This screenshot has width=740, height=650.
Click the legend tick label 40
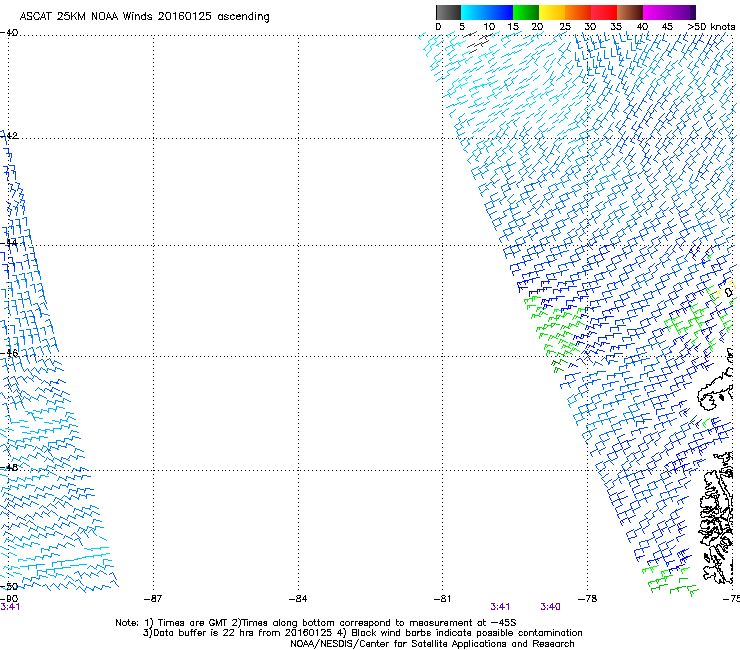pos(642,27)
